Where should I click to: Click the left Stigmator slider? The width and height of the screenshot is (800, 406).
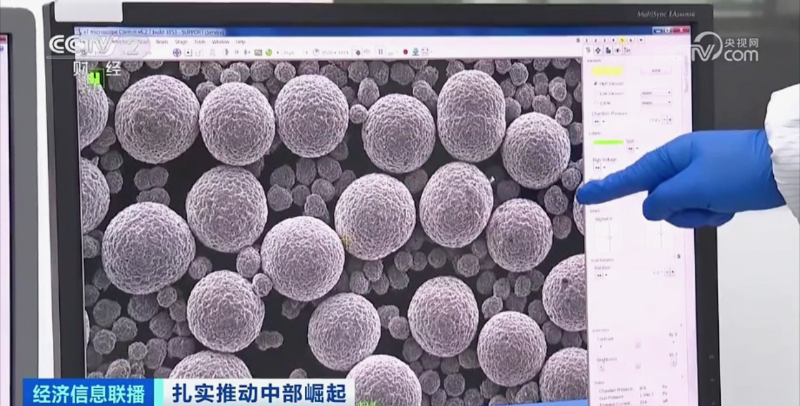[607, 235]
